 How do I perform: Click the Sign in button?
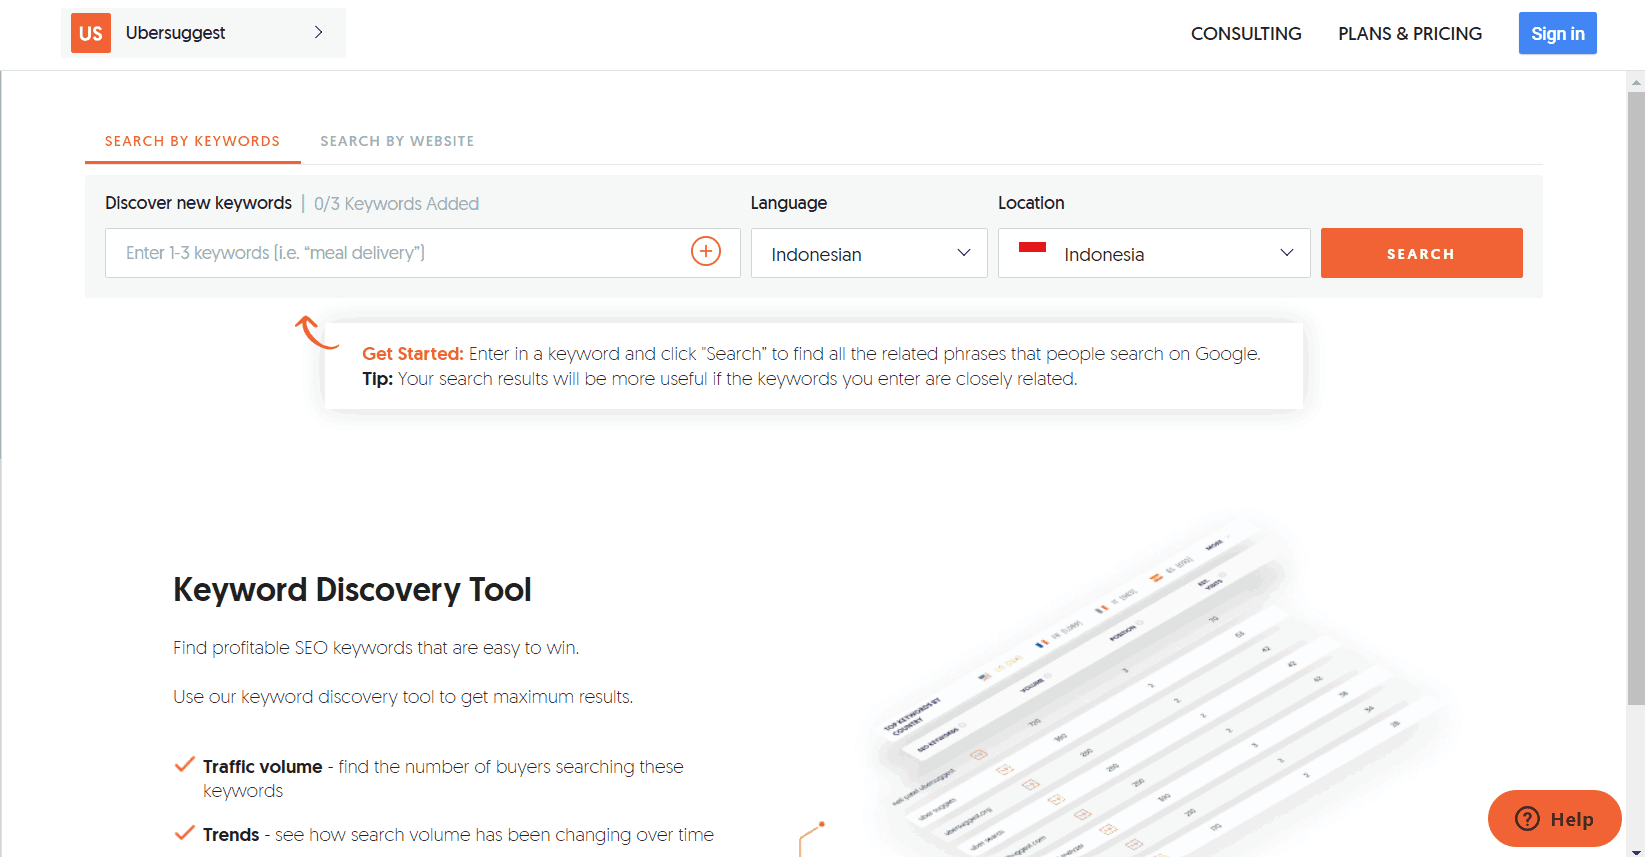pyautogui.click(x=1557, y=33)
